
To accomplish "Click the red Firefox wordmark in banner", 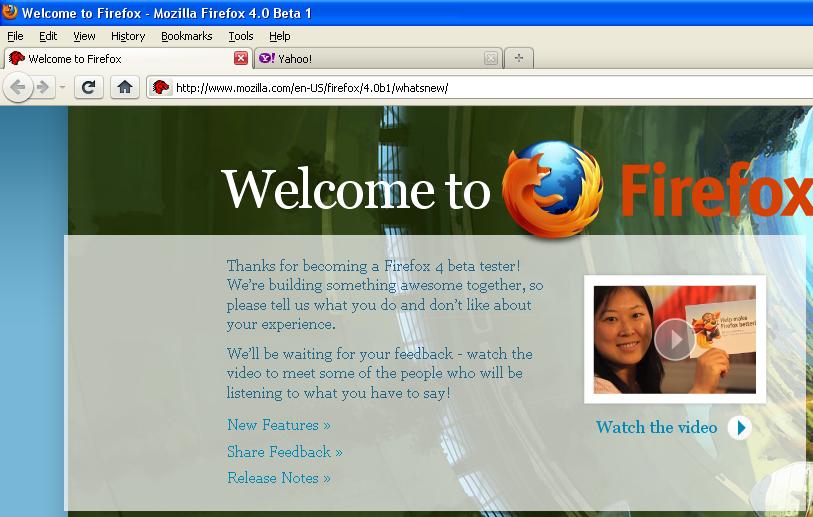I will coord(717,189).
